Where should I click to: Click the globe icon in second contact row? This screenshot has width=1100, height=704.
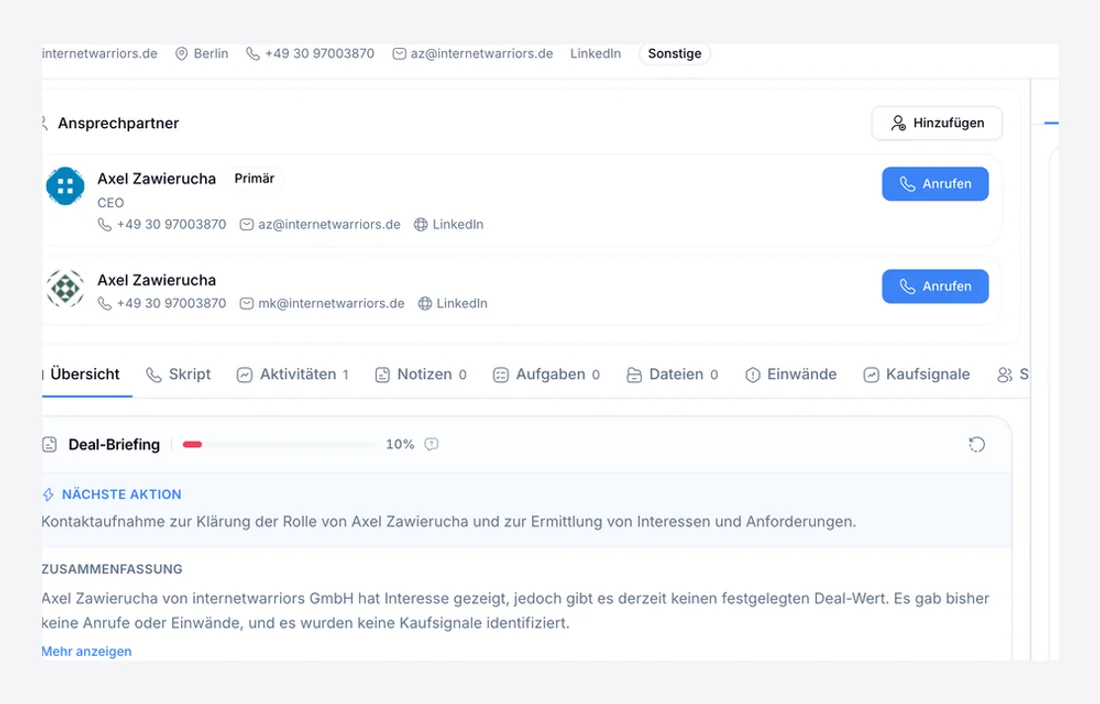point(424,304)
